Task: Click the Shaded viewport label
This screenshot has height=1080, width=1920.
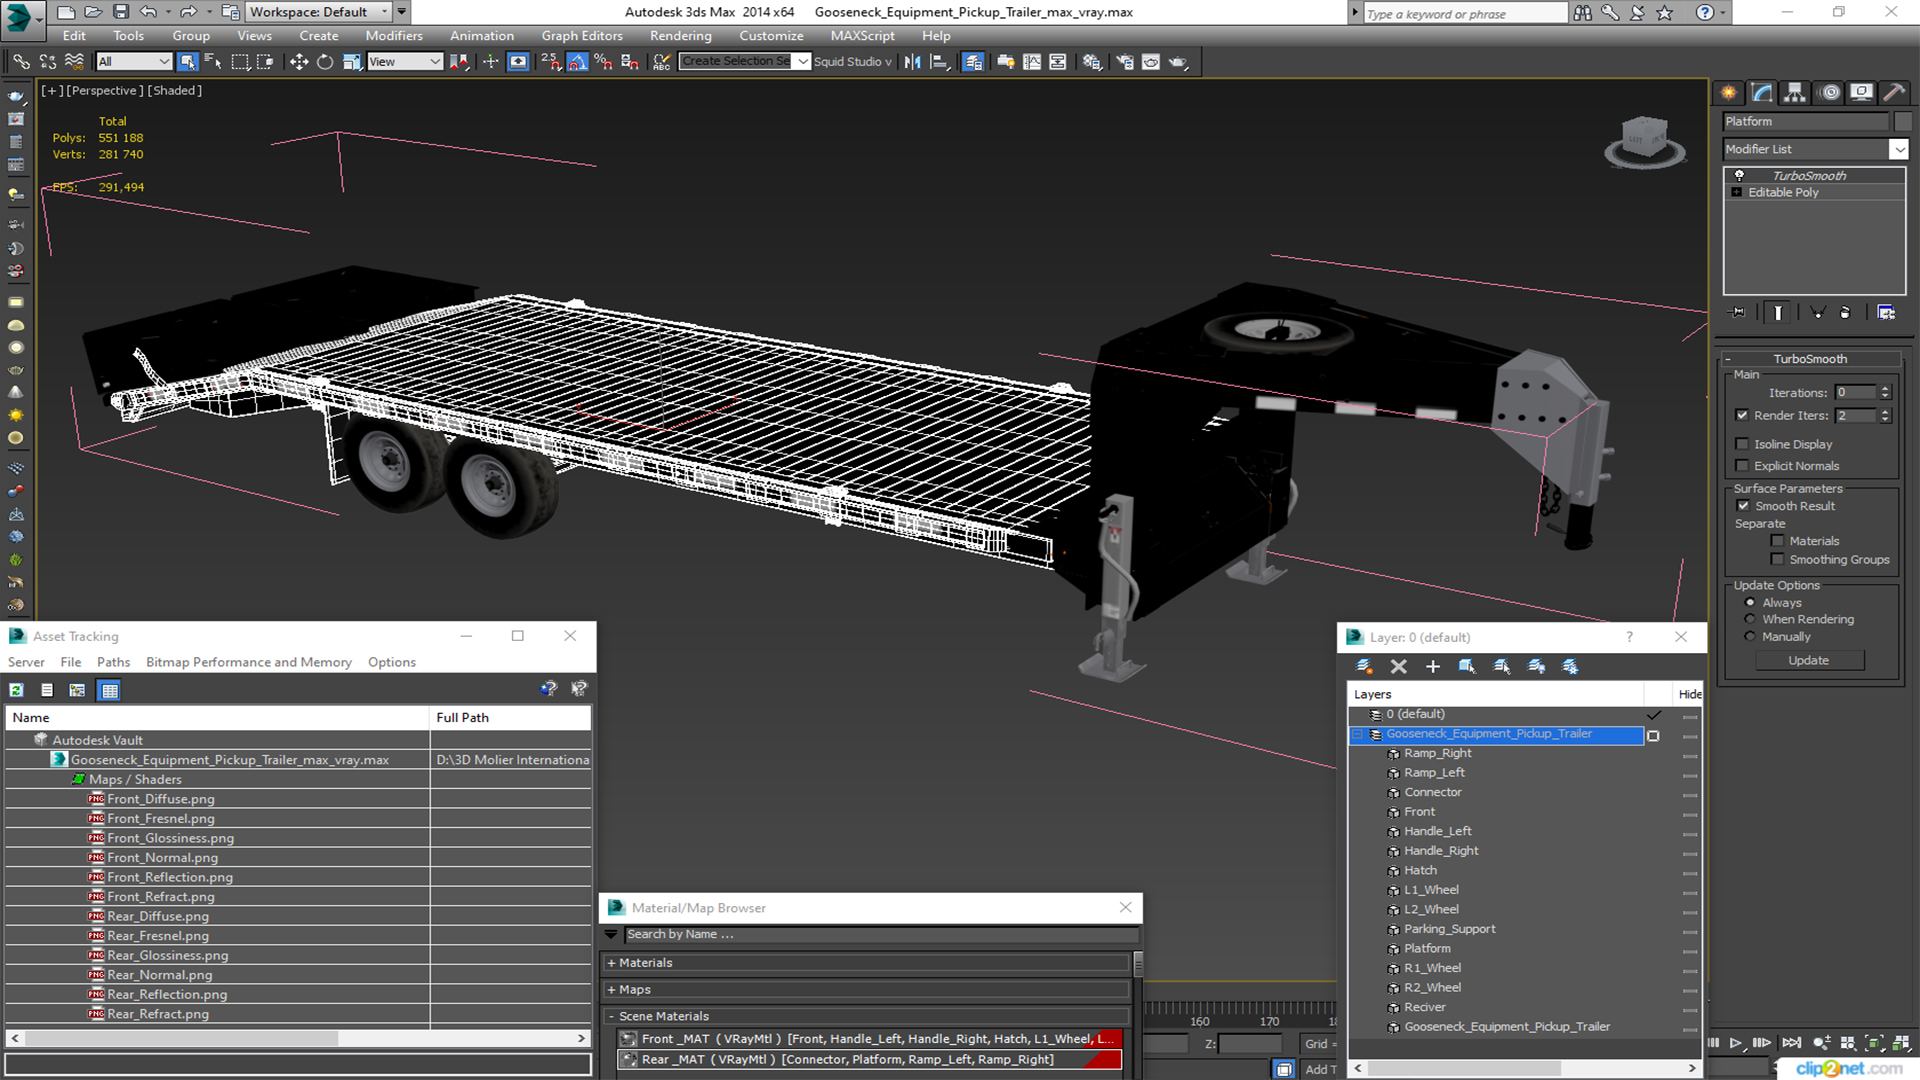Action: click(x=175, y=90)
